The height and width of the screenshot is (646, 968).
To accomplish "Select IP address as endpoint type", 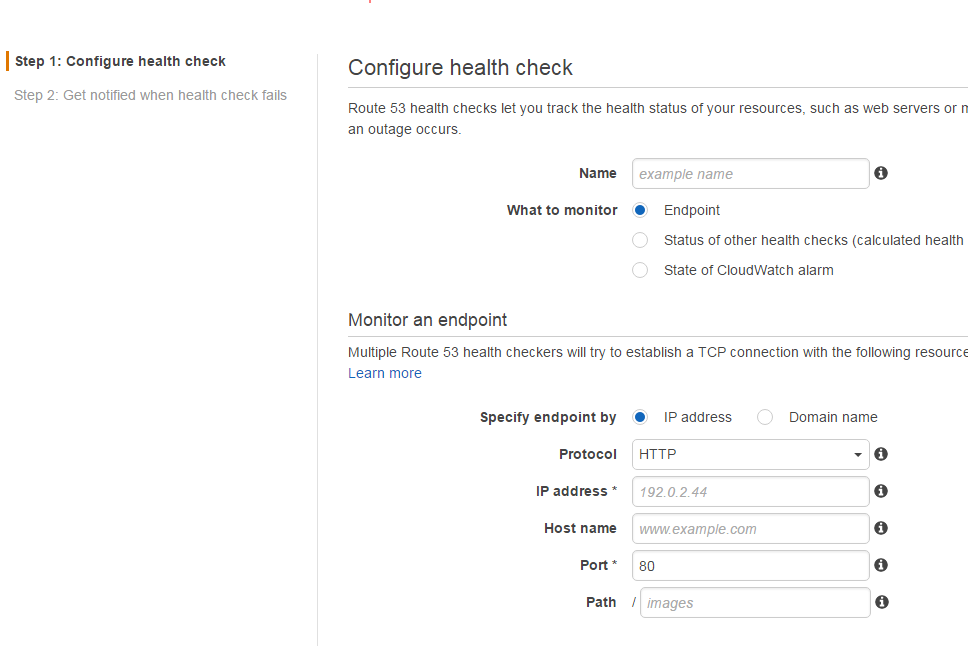I will click(640, 417).
